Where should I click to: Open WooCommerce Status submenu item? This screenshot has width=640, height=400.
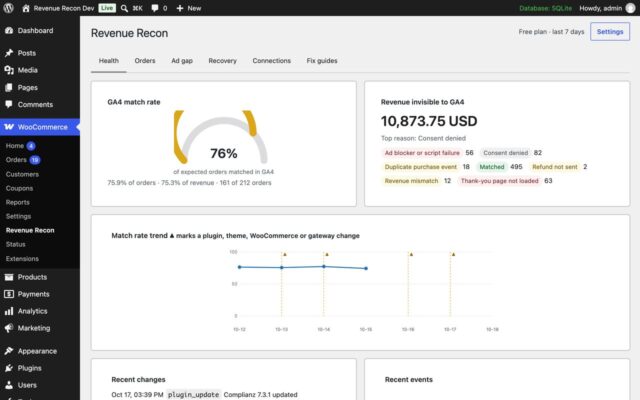pos(16,244)
